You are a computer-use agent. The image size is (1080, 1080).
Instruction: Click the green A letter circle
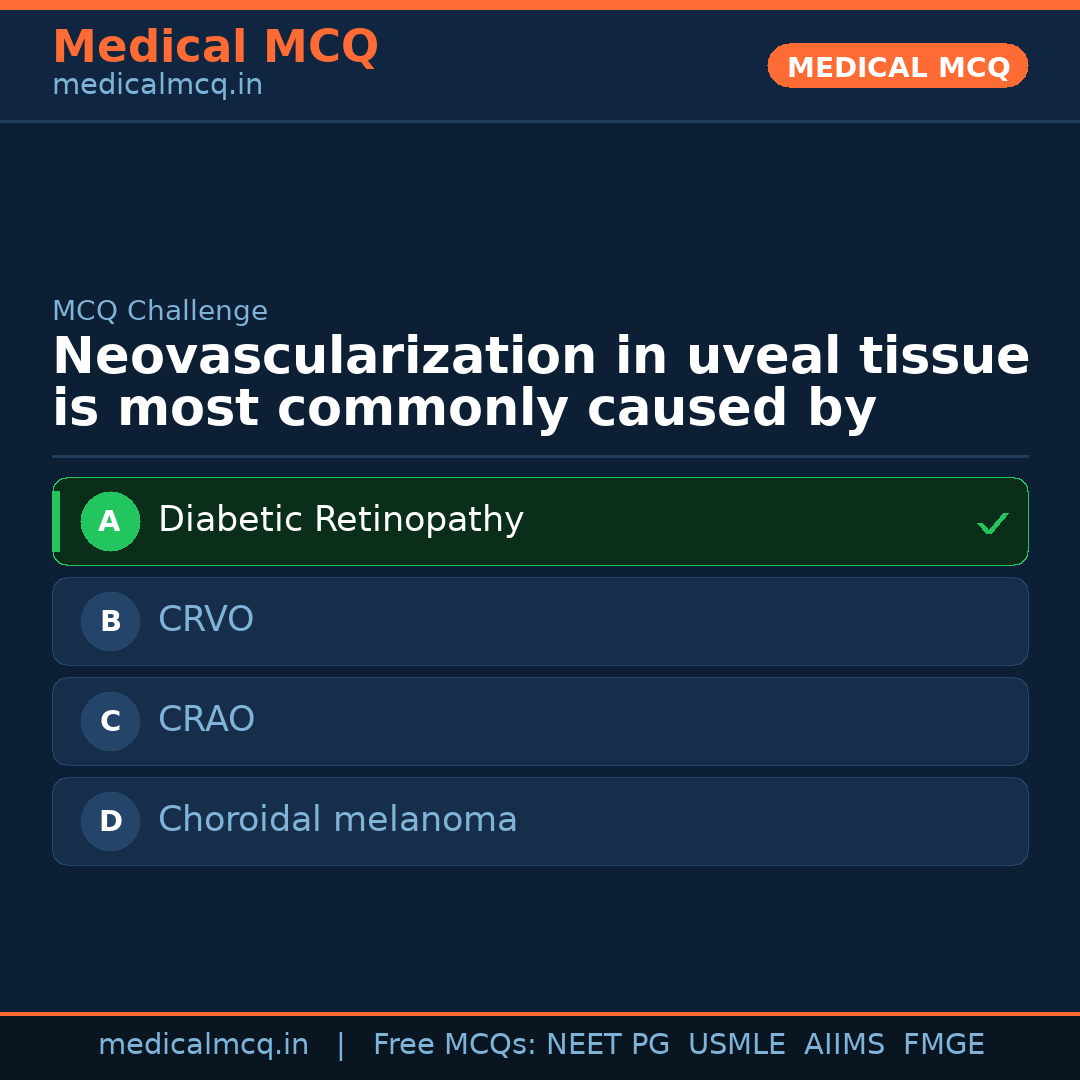[110, 521]
